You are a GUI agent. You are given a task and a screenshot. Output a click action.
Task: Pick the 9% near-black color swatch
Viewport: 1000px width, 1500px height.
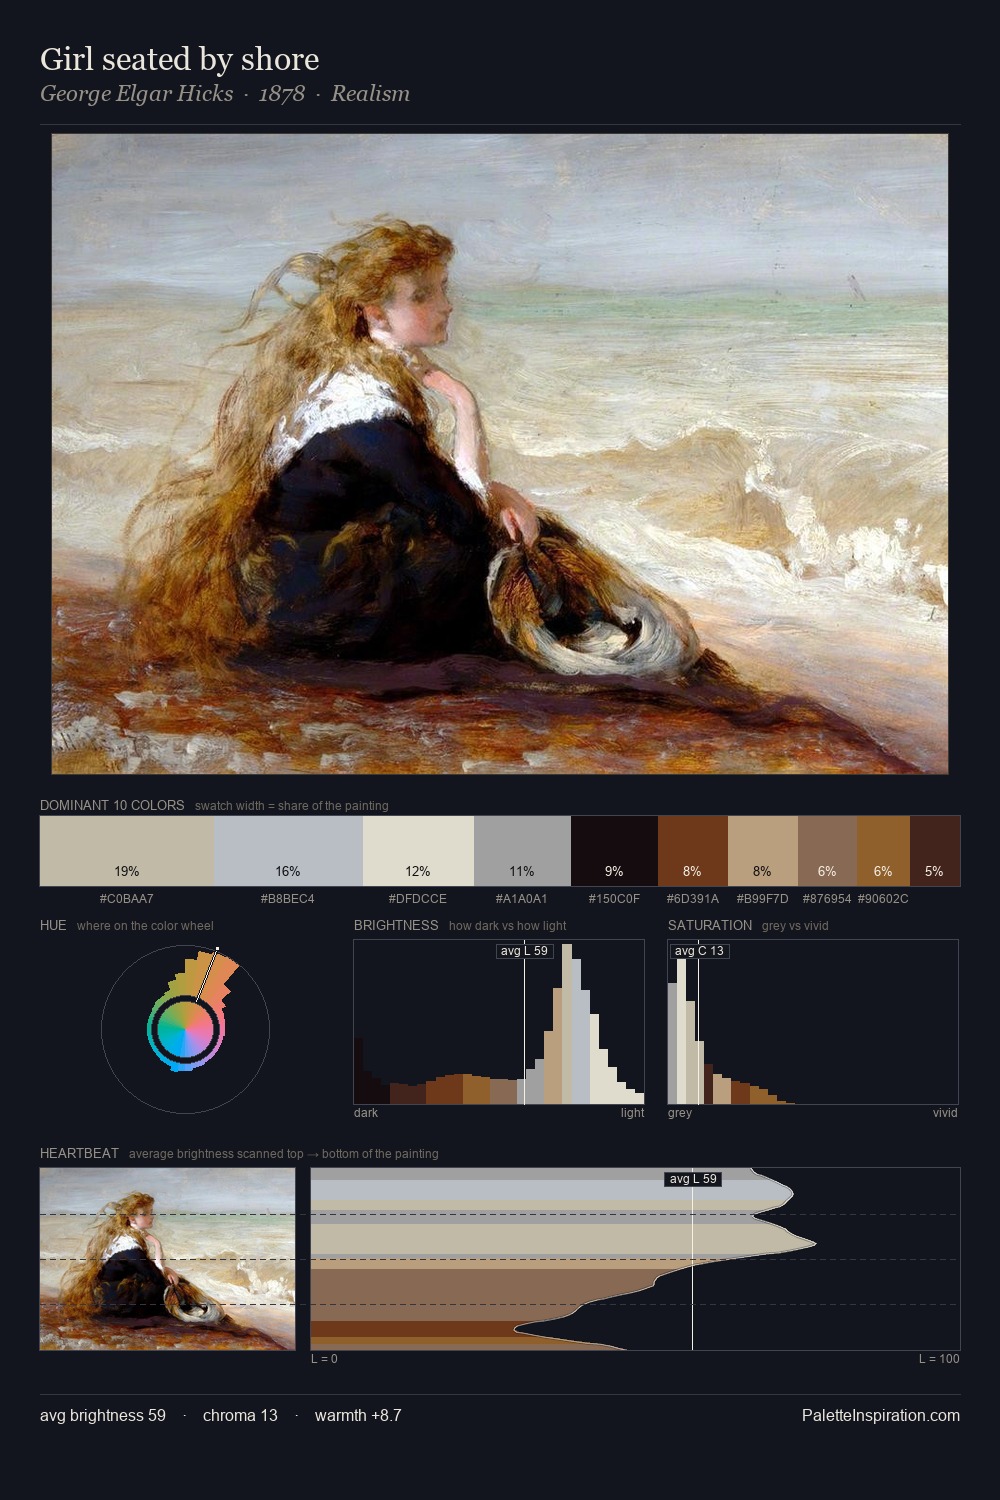(614, 851)
